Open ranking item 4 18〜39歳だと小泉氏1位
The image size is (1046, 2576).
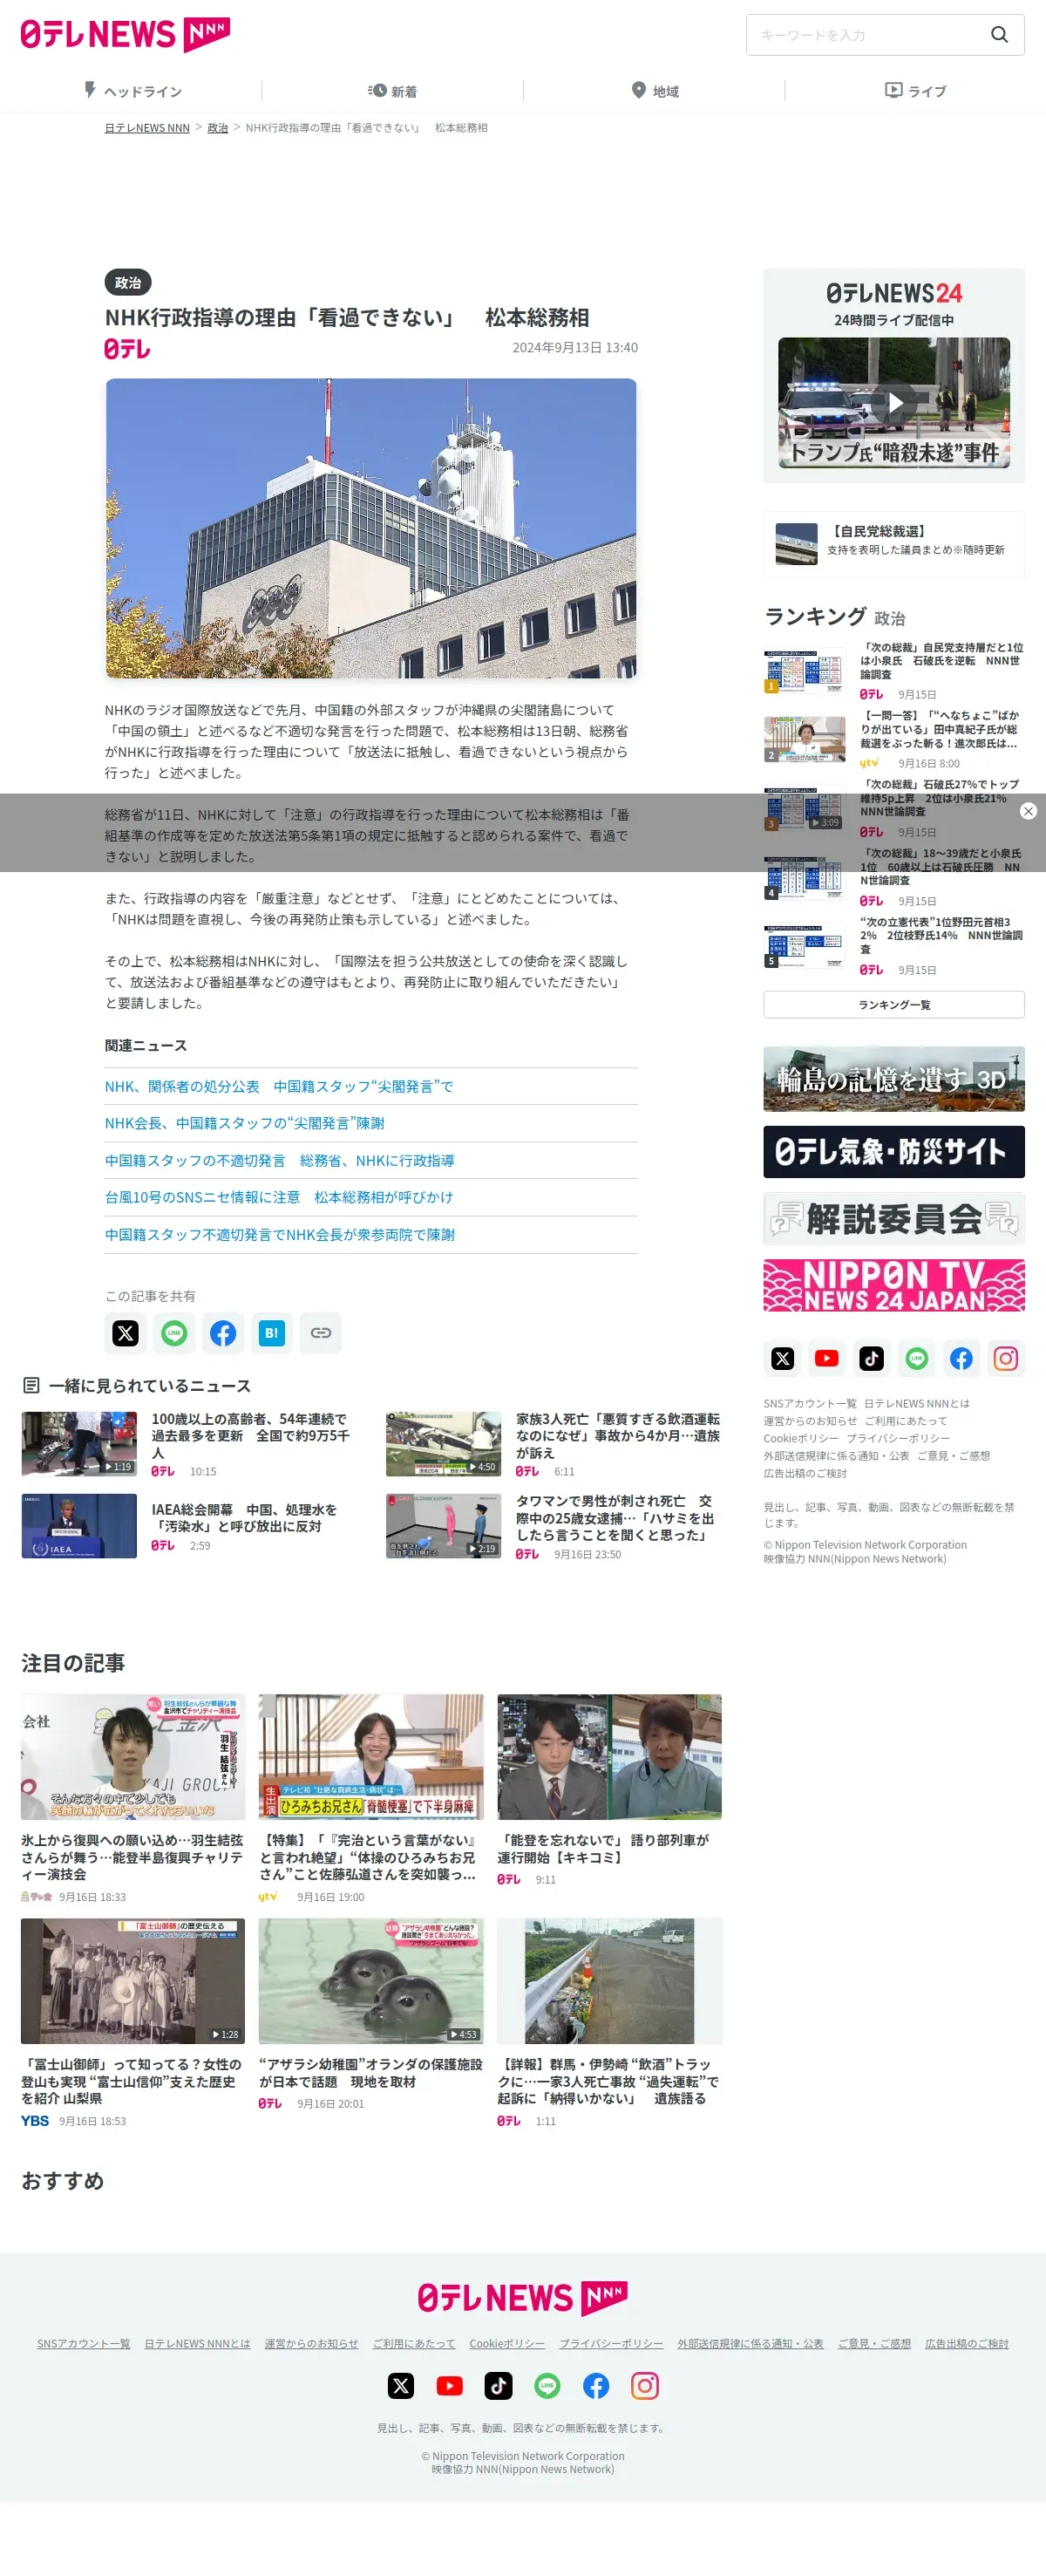[894, 878]
